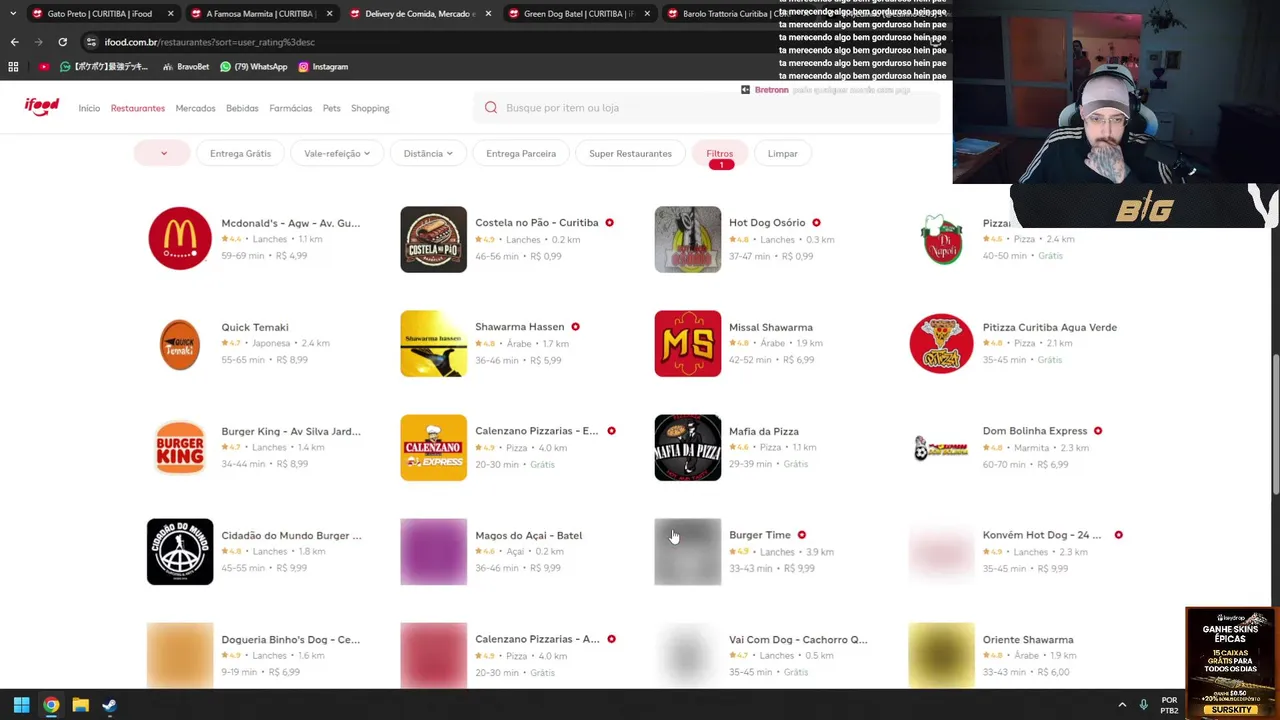Open the Japanese-titled bookmark
This screenshot has height=720, width=1280.
coord(104,67)
